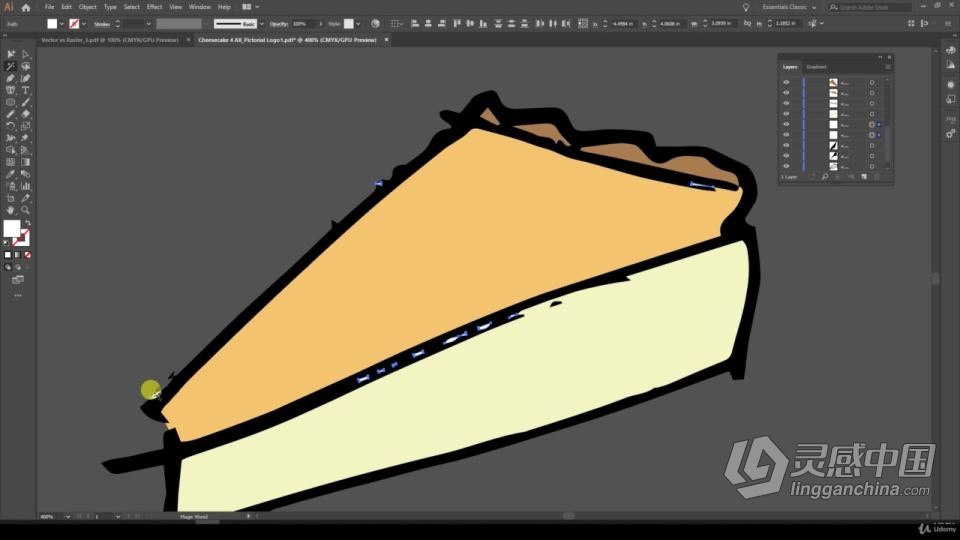This screenshot has width=960, height=540.
Task: Select the Column Graph tool
Action: click(x=25, y=186)
